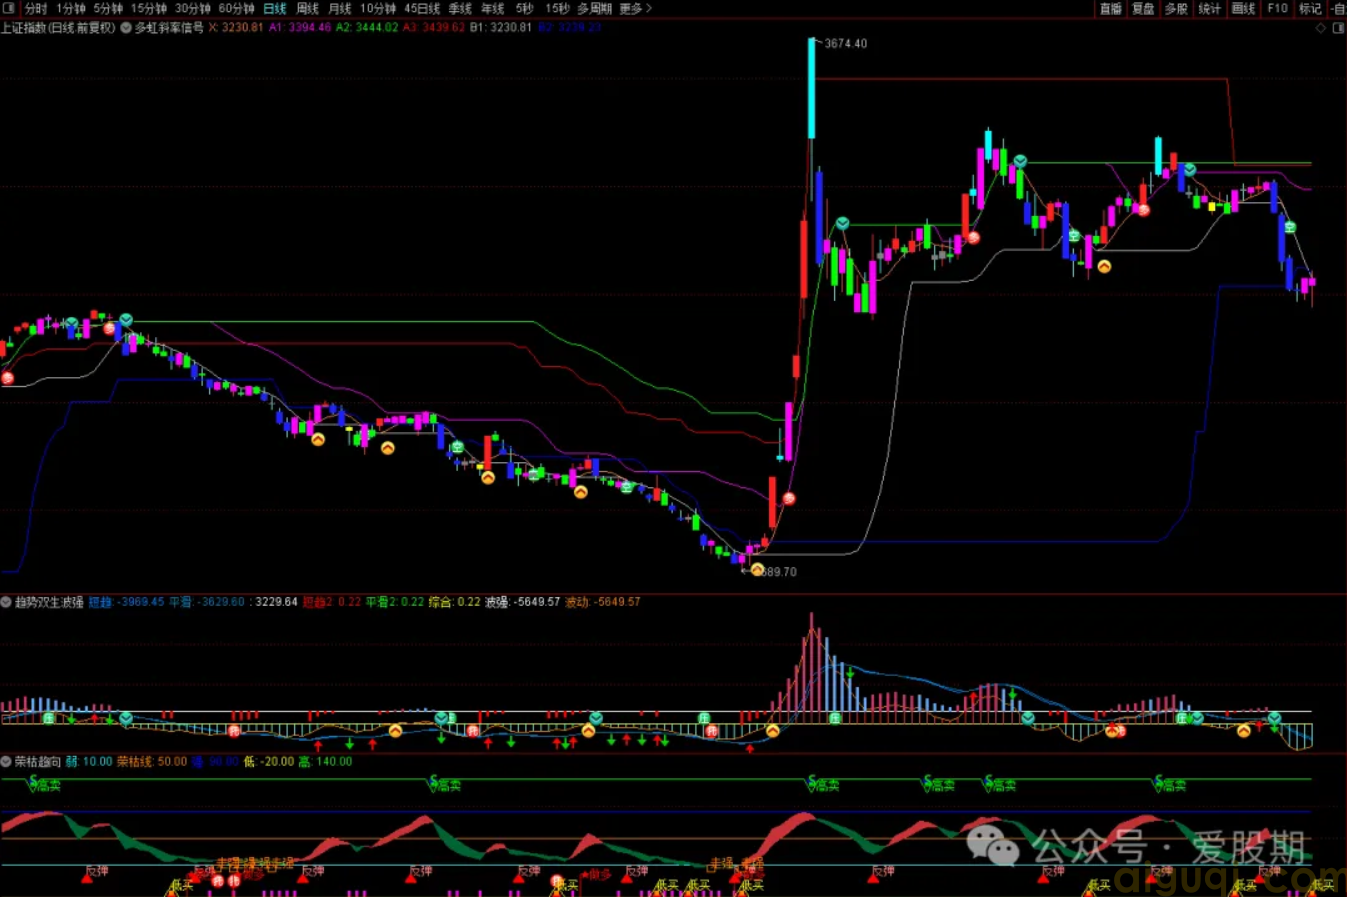Select the 季线 quarterly period tab
The image size is (1347, 897).
click(x=460, y=8)
